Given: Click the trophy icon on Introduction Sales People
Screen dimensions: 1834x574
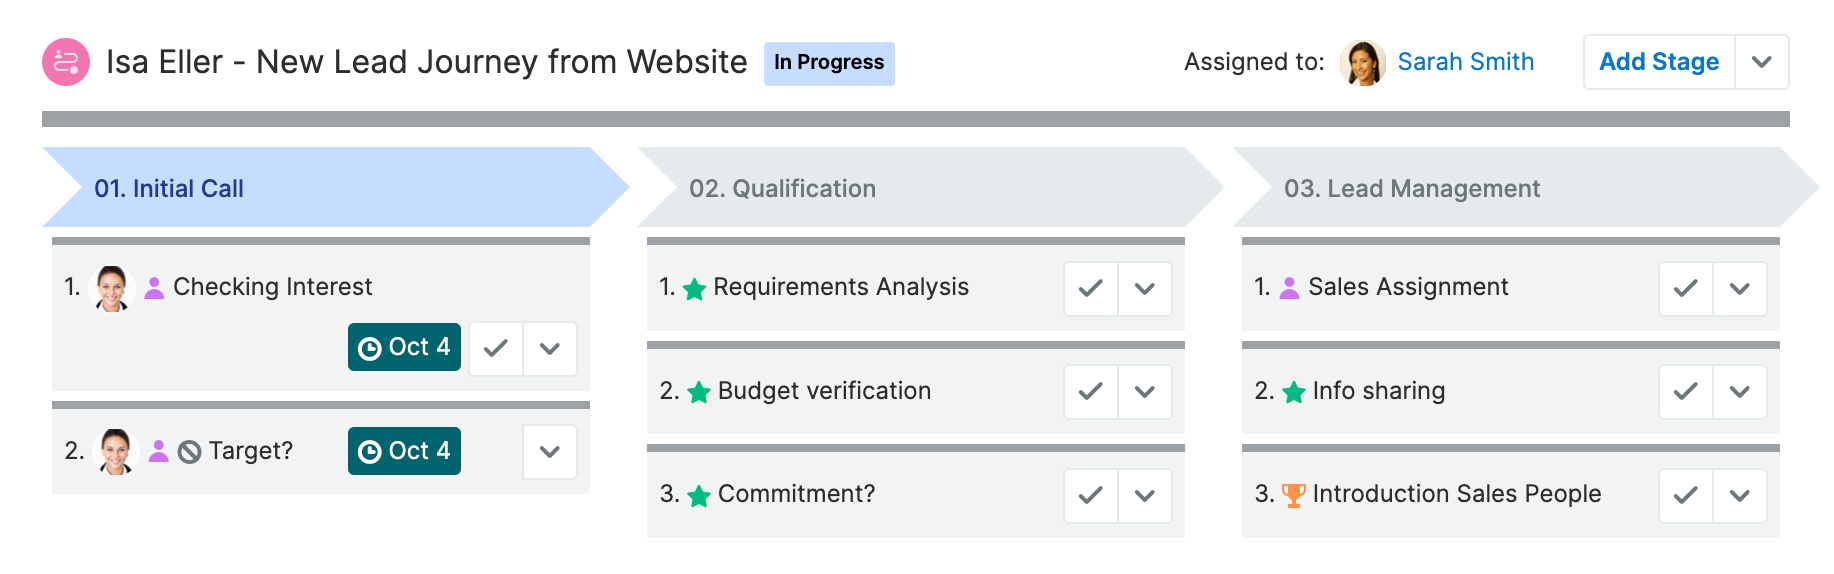Looking at the screenshot, I should (x=1293, y=495).
